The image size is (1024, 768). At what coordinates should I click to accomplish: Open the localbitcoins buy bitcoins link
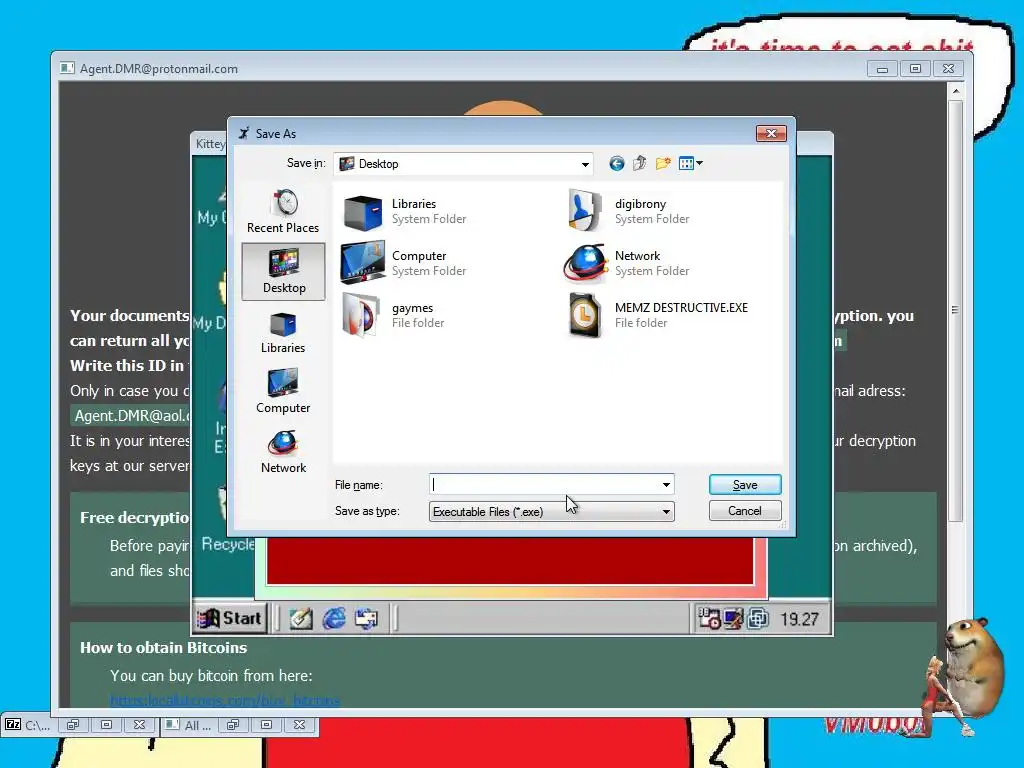pos(225,701)
